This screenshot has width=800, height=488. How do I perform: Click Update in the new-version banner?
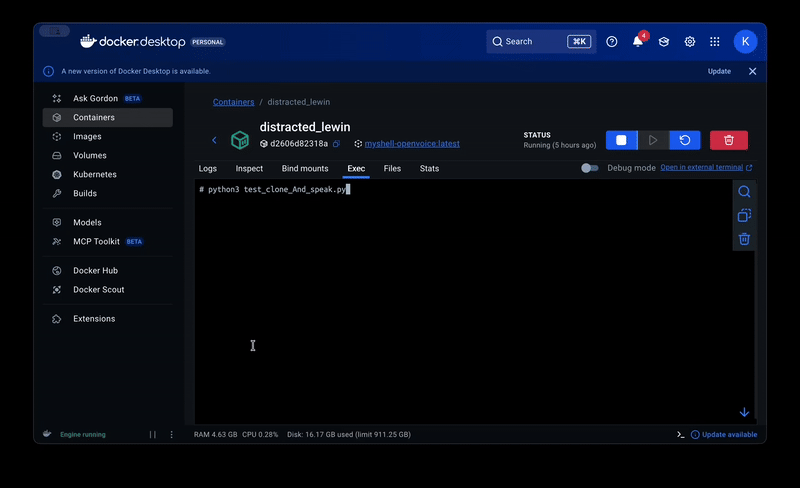point(719,71)
